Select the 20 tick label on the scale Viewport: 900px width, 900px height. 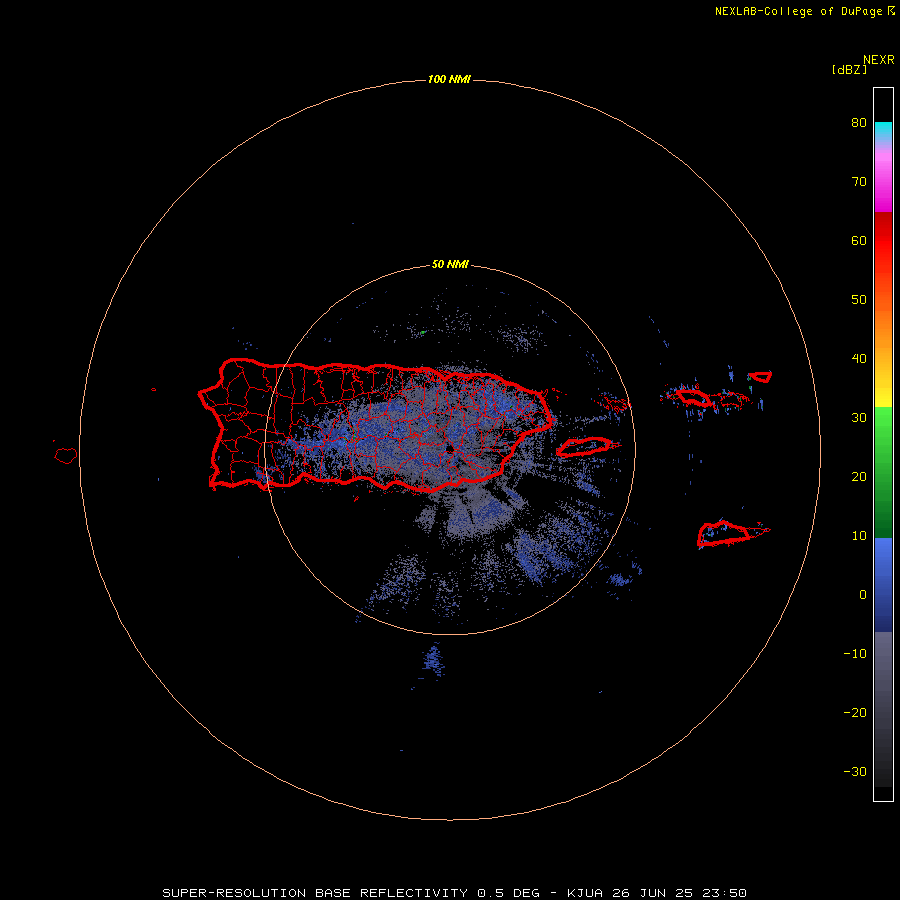tap(859, 477)
